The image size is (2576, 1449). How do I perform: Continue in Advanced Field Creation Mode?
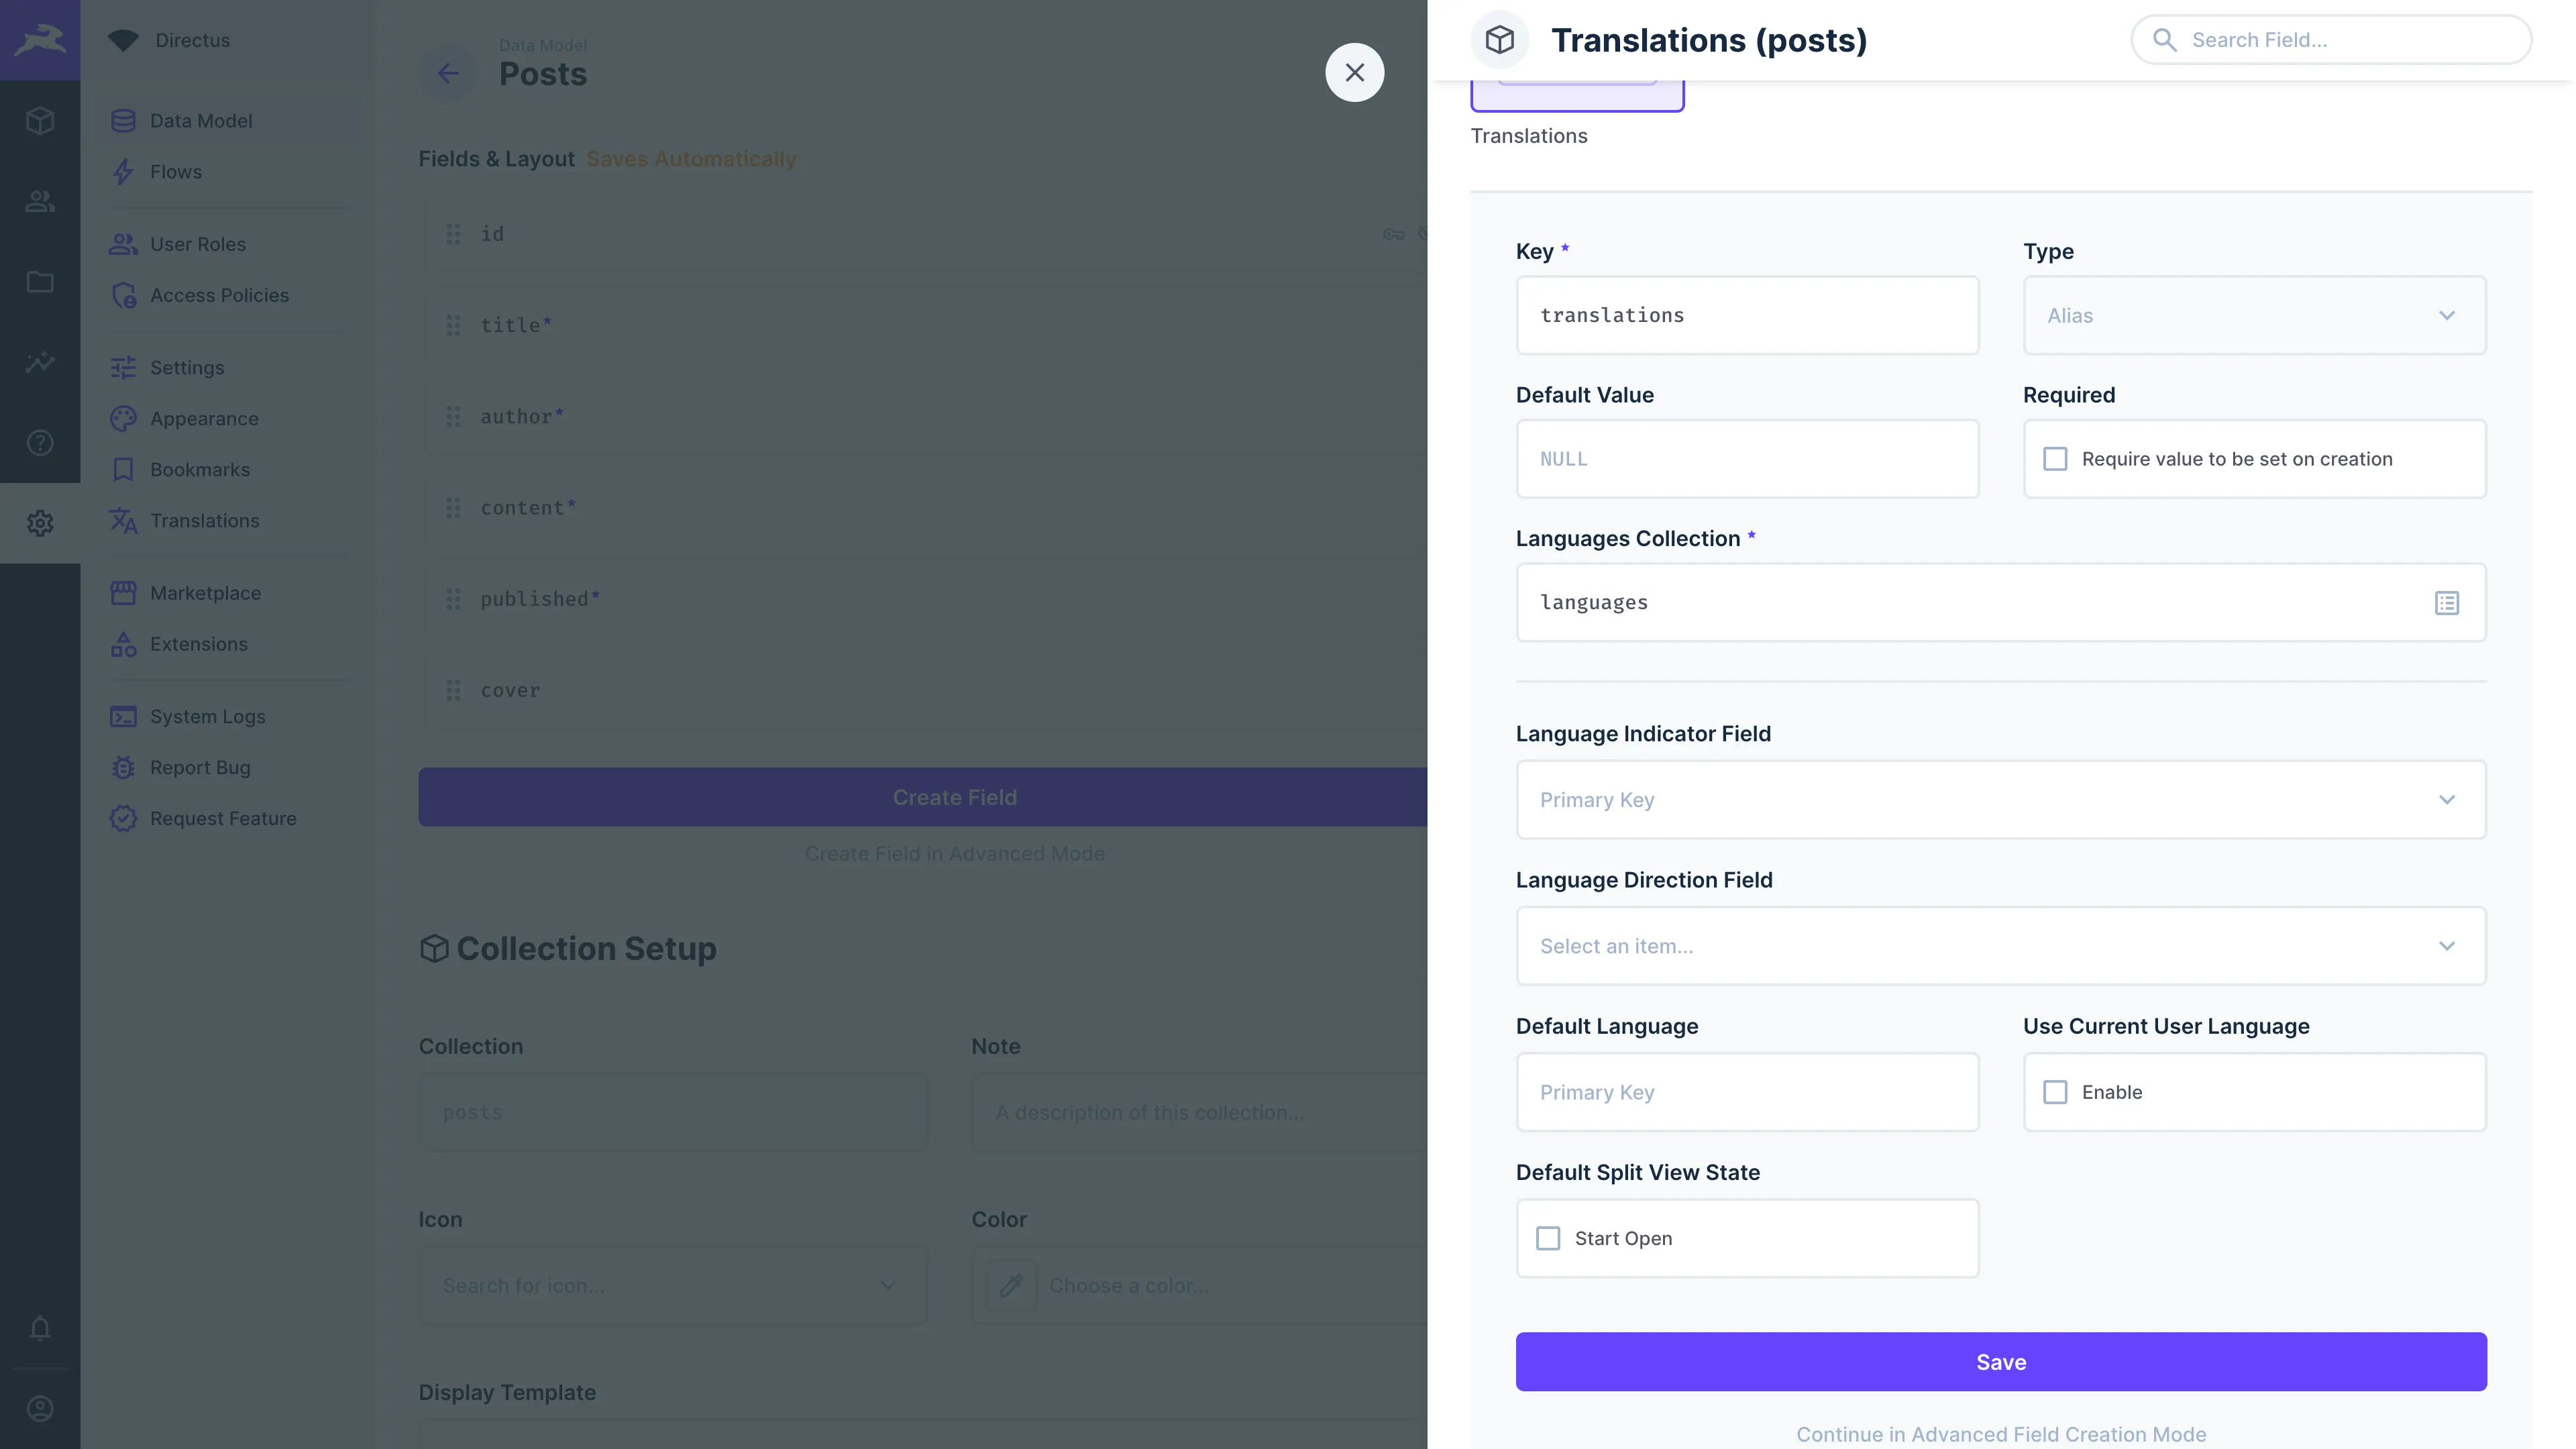click(2000, 1434)
